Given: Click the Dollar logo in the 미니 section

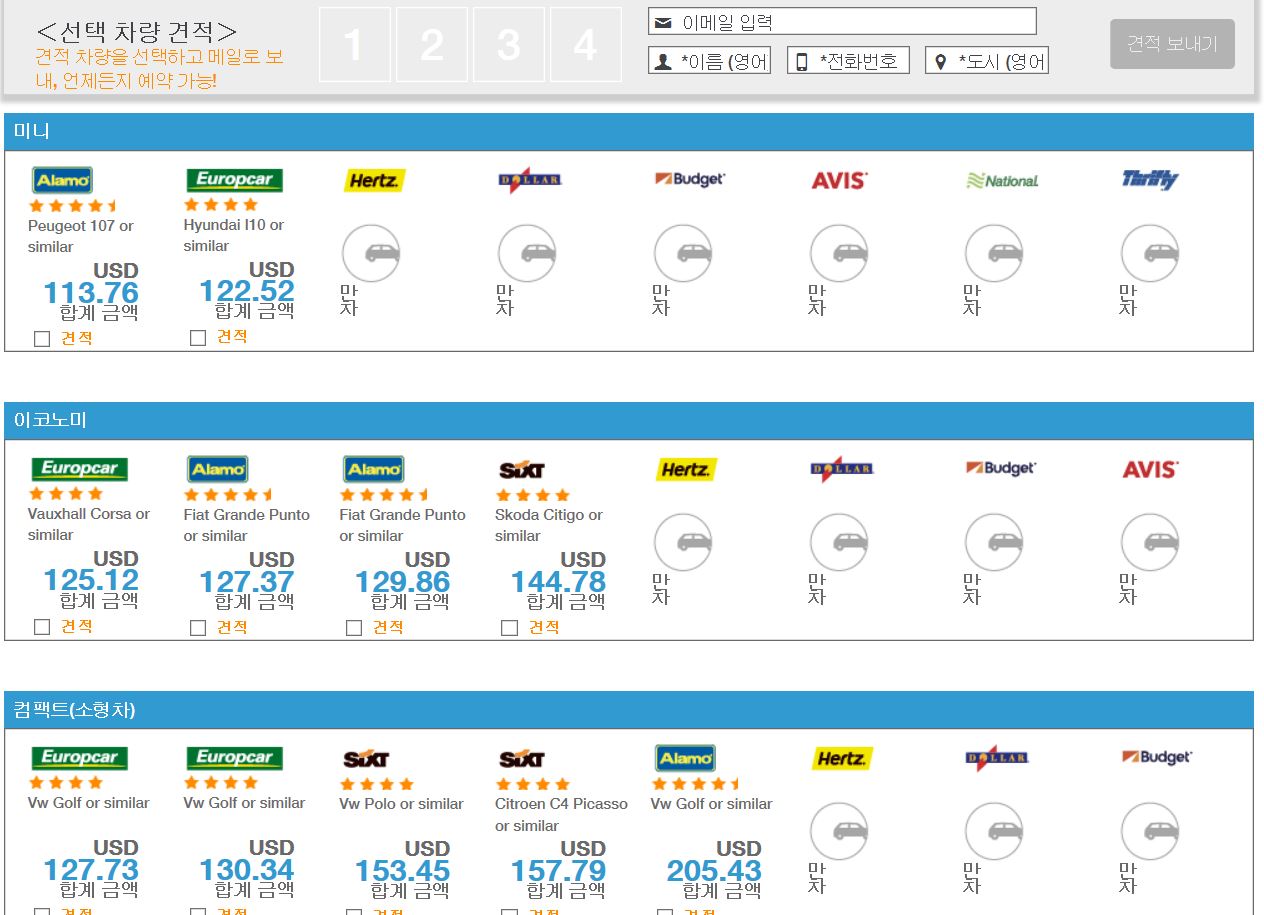Looking at the screenshot, I should pos(530,180).
